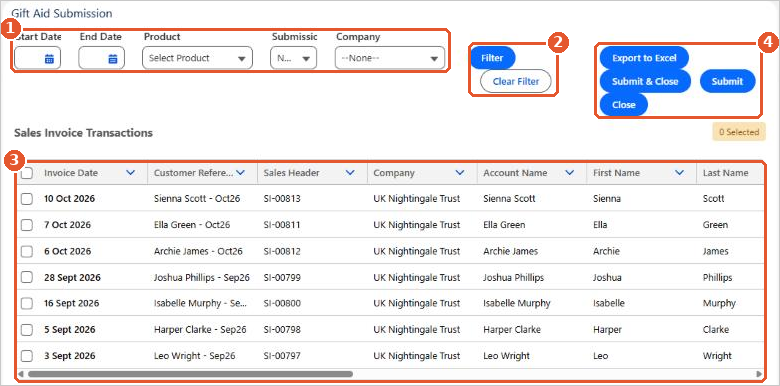Click last name Wright
780x386 pixels.
[x=717, y=356]
